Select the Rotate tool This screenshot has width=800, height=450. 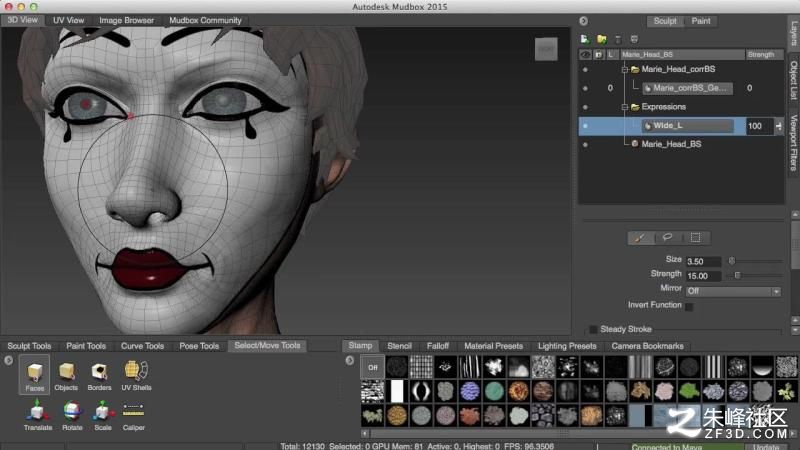coord(72,415)
